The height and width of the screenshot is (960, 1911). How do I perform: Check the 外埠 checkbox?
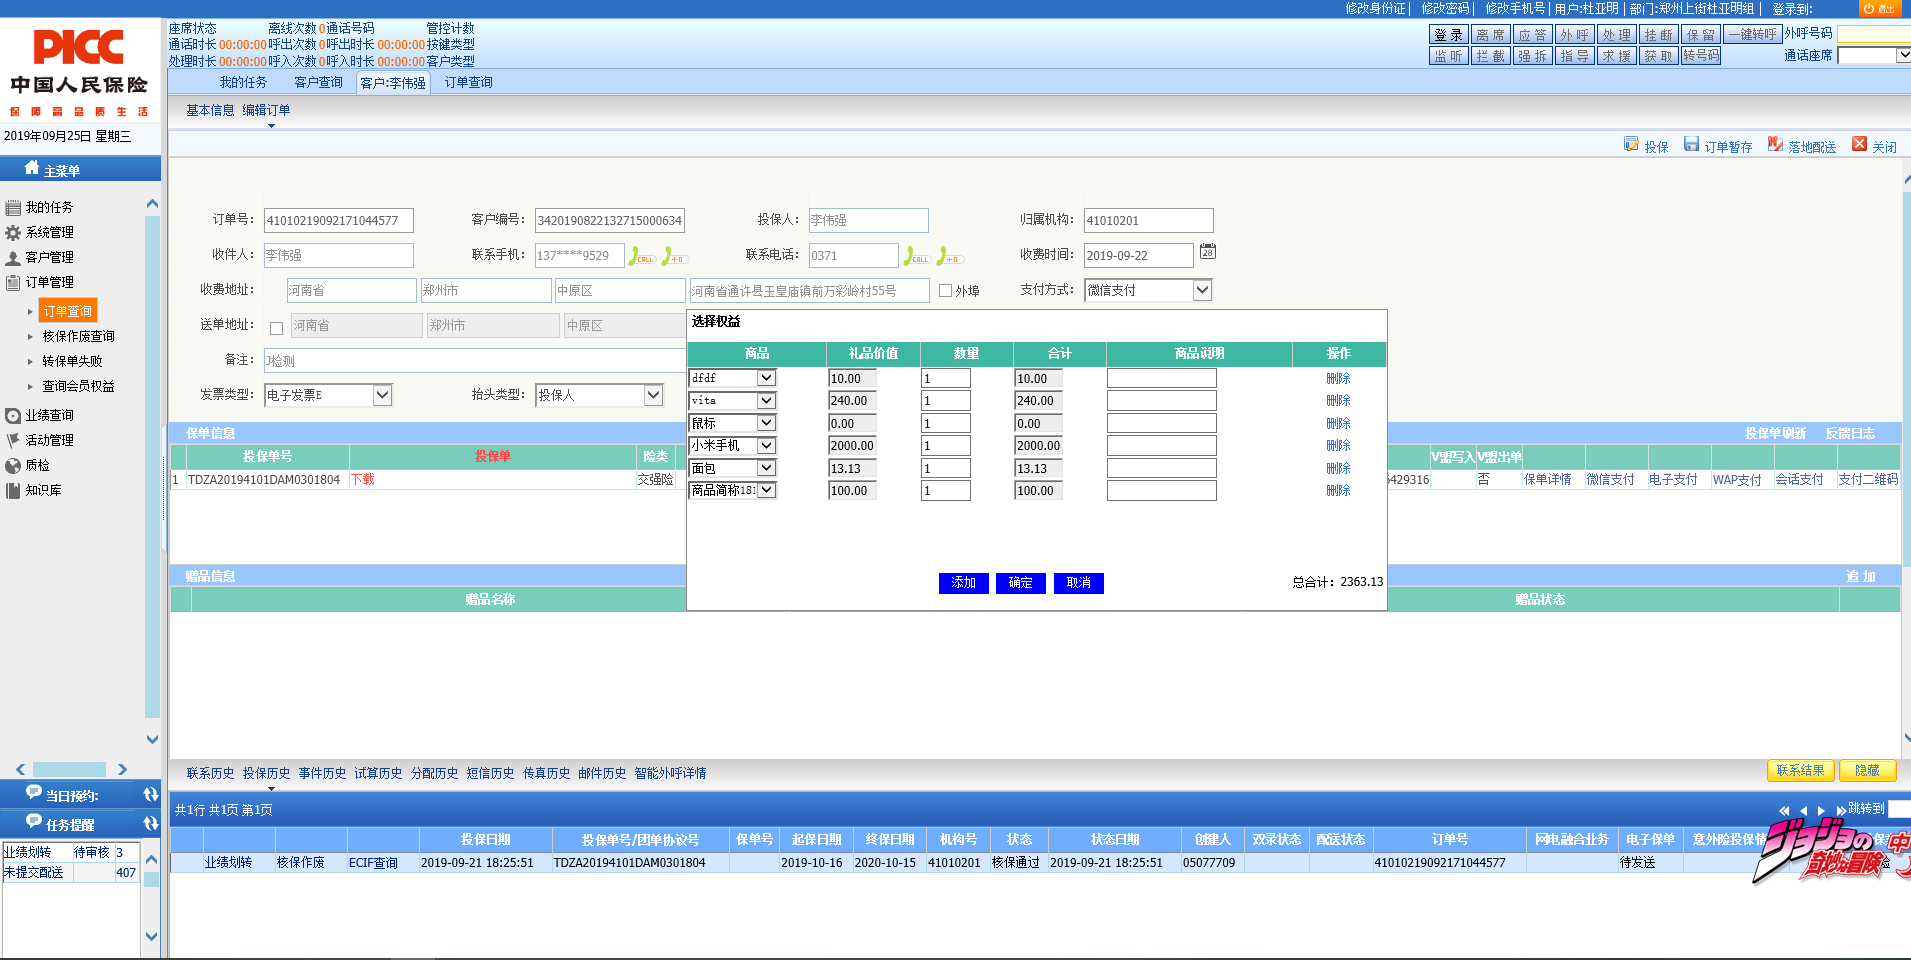pos(945,291)
